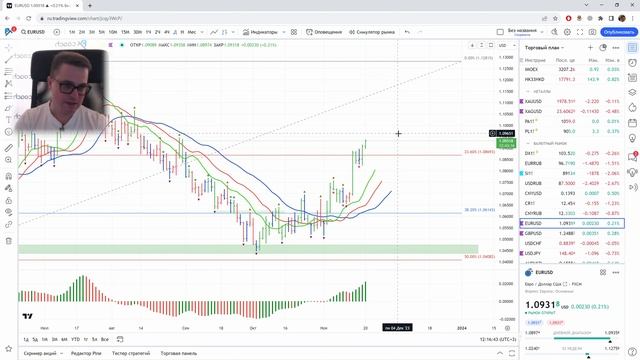Select the Все date range

(x=104, y=340)
